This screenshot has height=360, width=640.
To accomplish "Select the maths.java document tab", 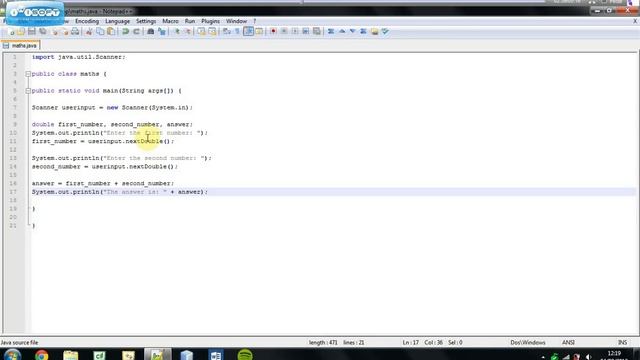I will click(20, 46).
